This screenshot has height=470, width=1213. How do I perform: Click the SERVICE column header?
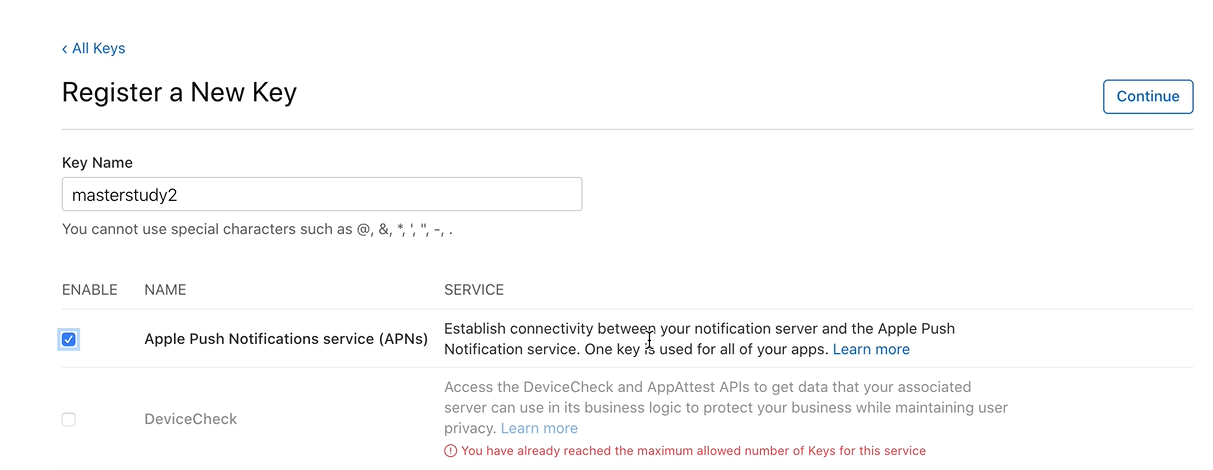click(474, 290)
